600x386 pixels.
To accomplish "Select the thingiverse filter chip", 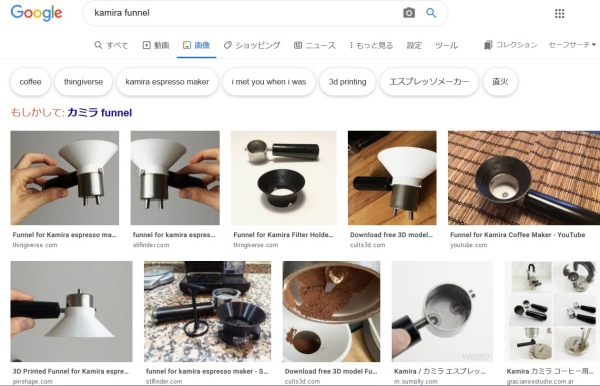I will click(83, 81).
